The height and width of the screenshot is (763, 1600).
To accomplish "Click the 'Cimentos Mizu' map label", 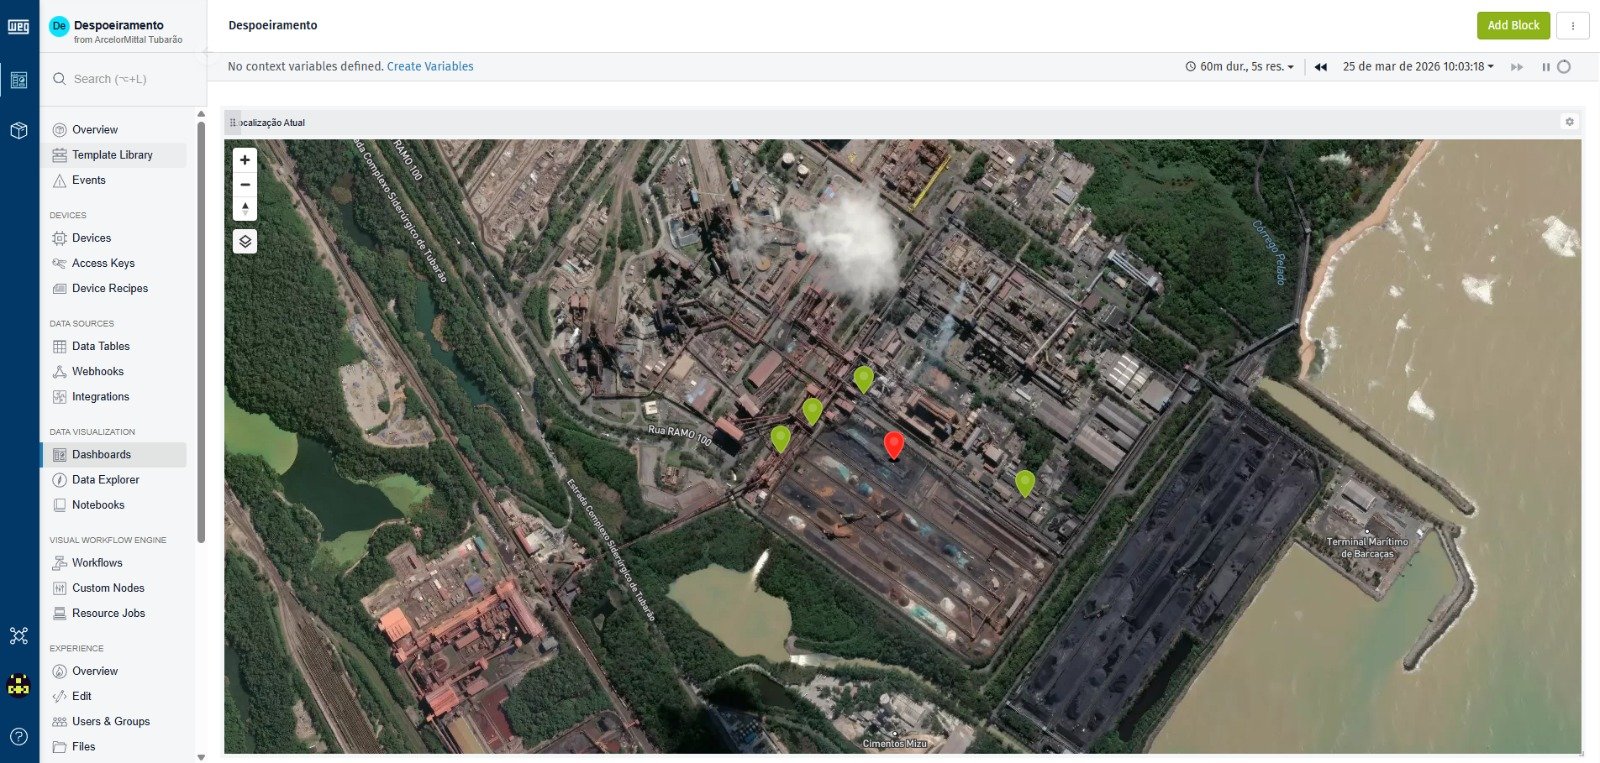I will point(895,744).
